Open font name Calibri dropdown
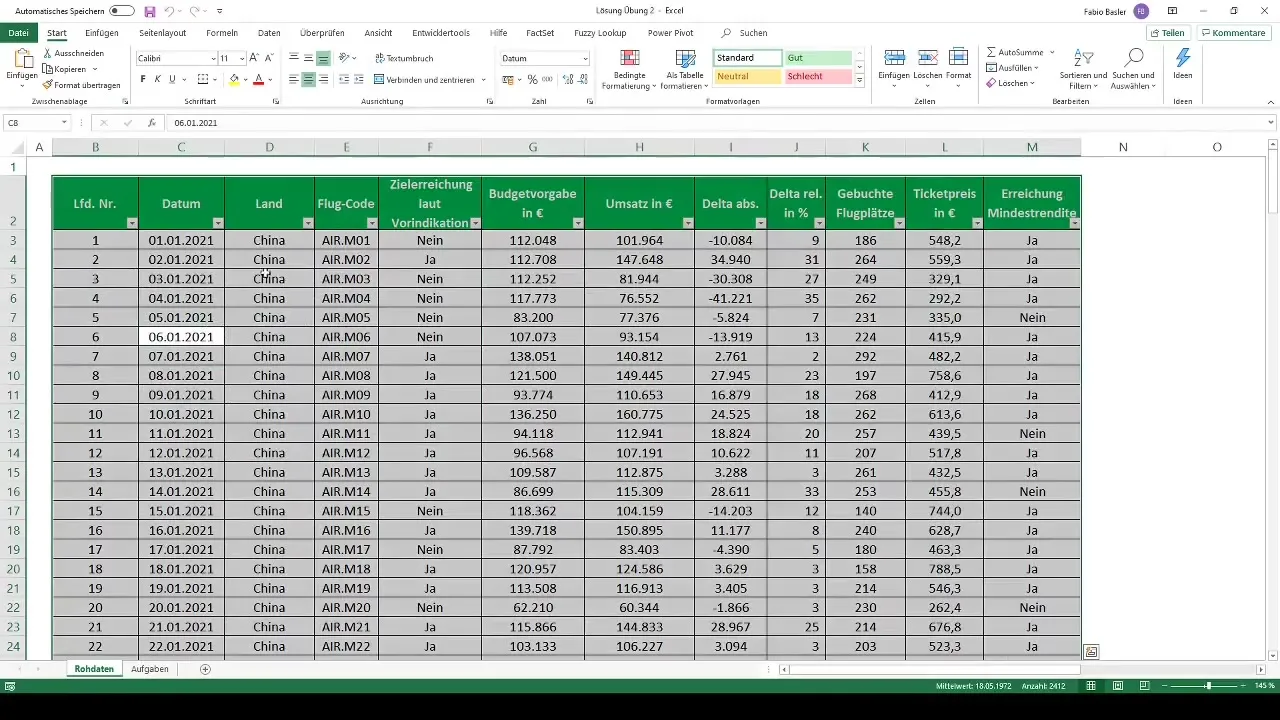Viewport: 1280px width, 720px height. click(213, 58)
